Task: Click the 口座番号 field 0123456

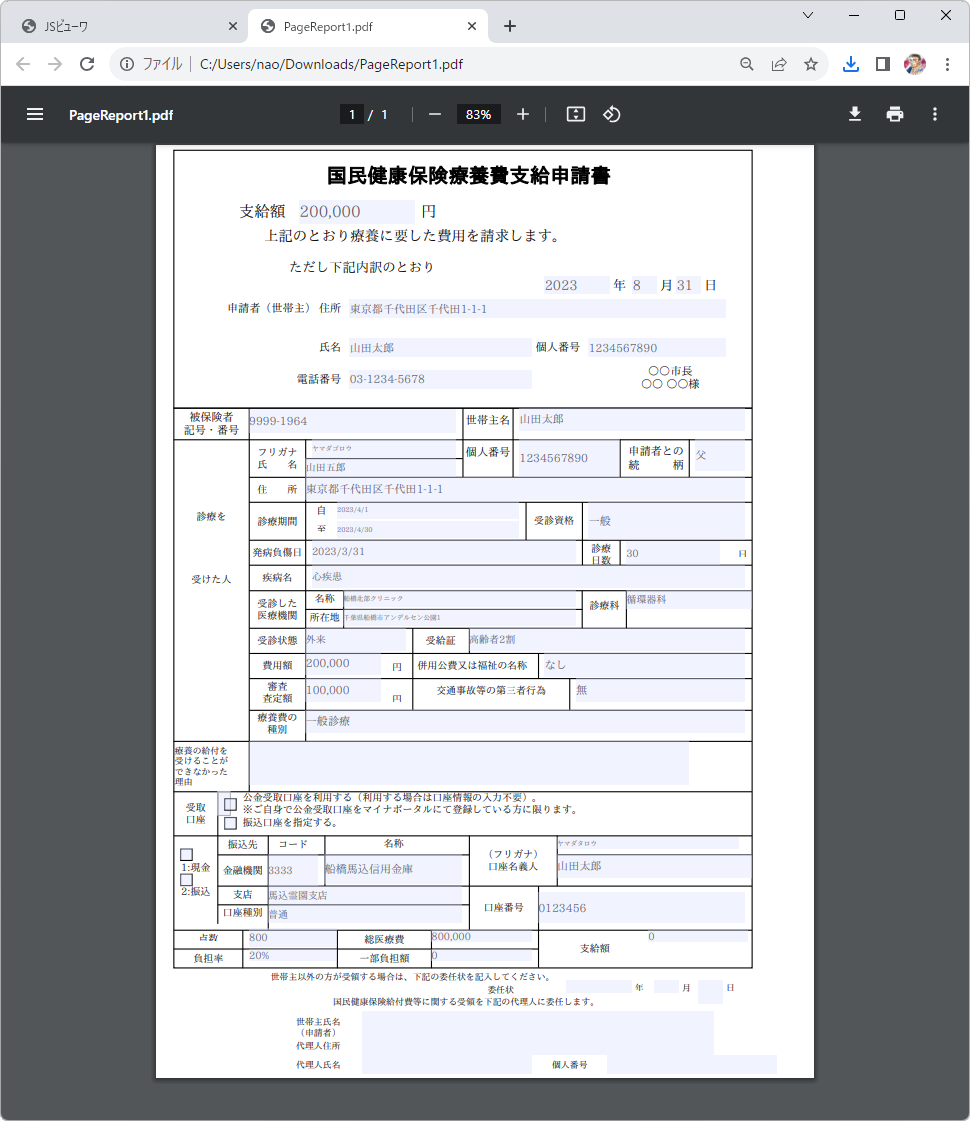Action: [x=641, y=908]
